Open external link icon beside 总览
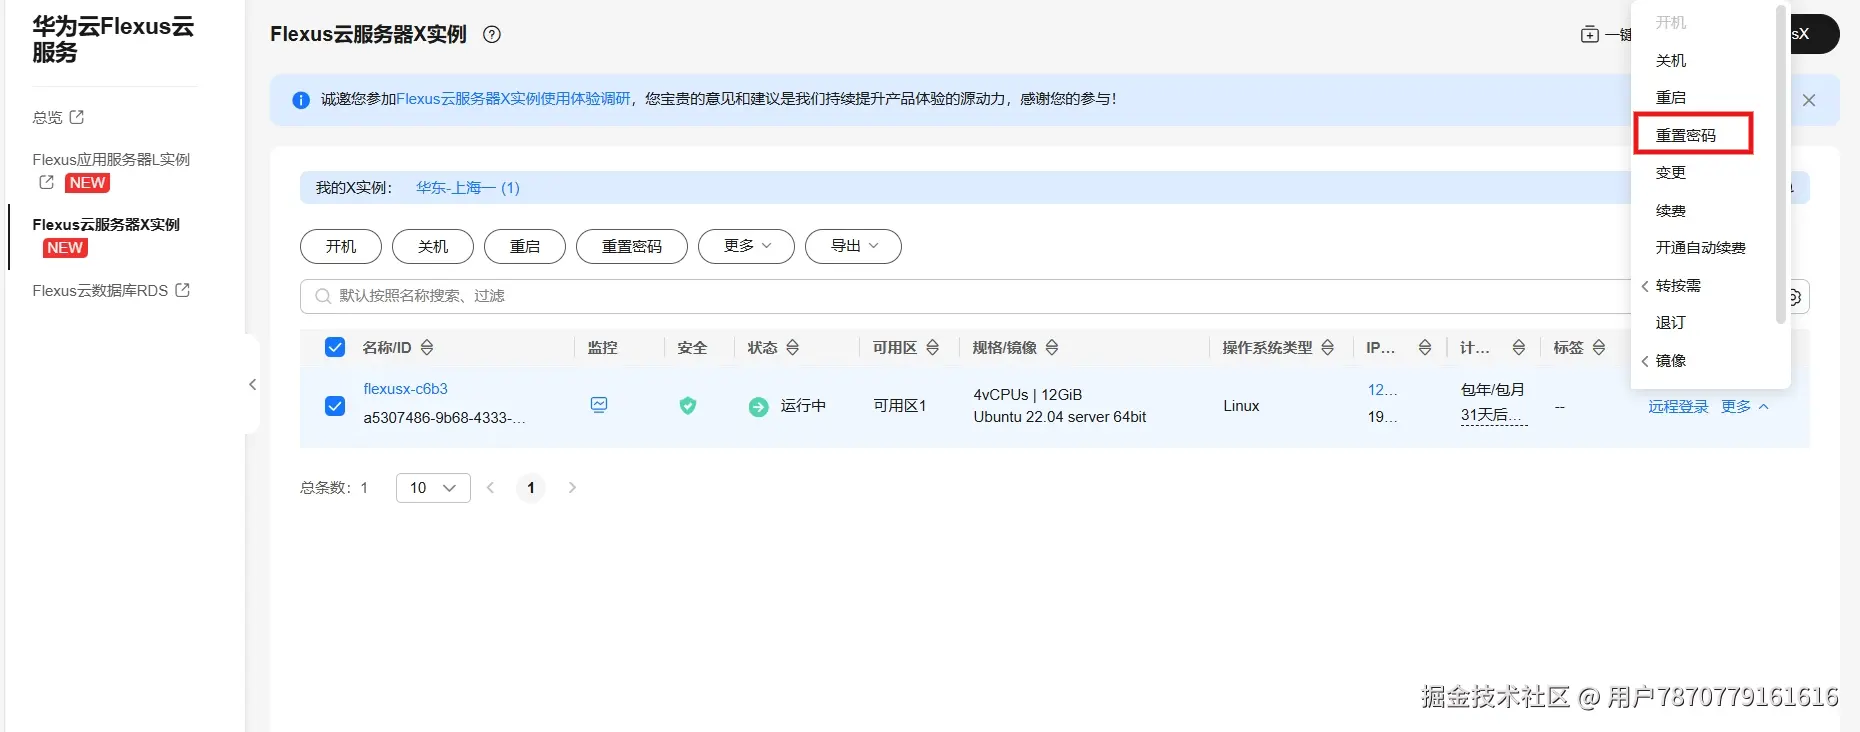Screen dimensions: 1860x732 tap(76, 117)
